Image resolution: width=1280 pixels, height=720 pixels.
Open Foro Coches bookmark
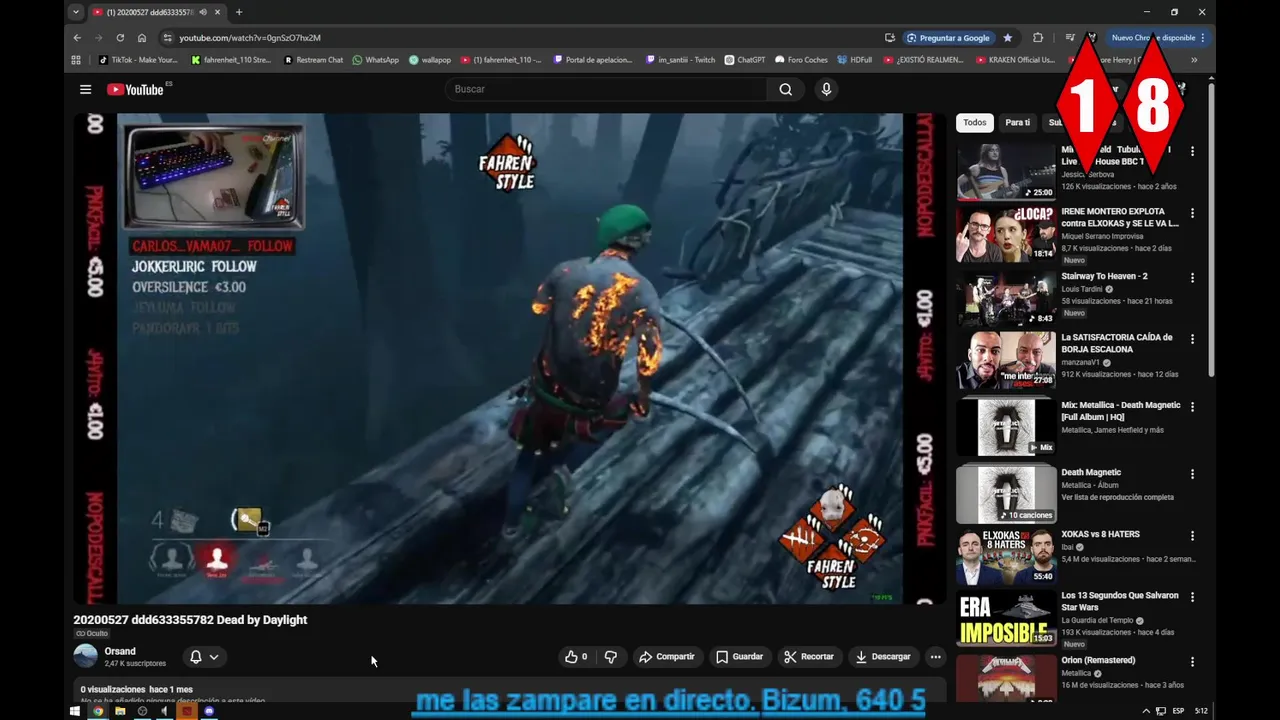point(802,60)
